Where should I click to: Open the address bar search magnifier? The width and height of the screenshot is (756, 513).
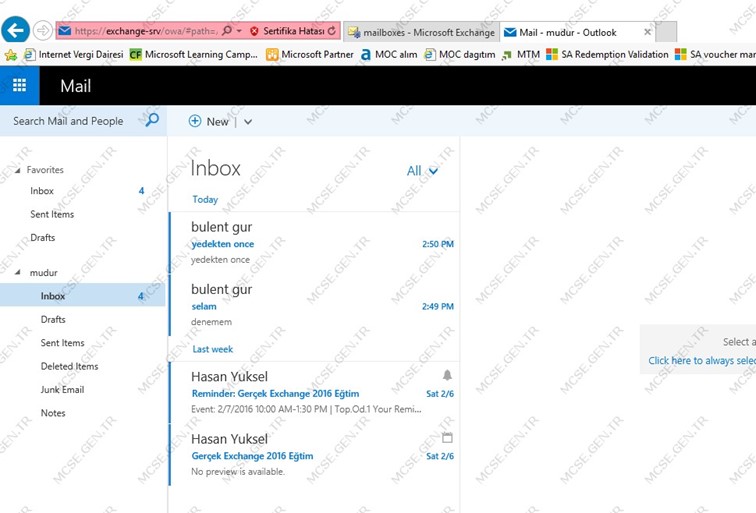[227, 31]
